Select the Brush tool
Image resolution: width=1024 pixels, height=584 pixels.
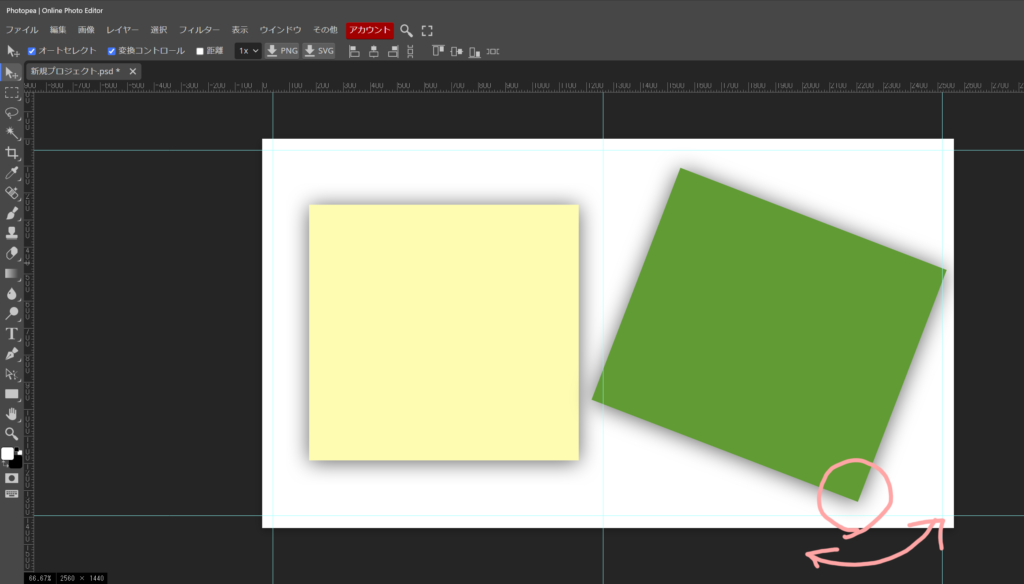[12, 213]
